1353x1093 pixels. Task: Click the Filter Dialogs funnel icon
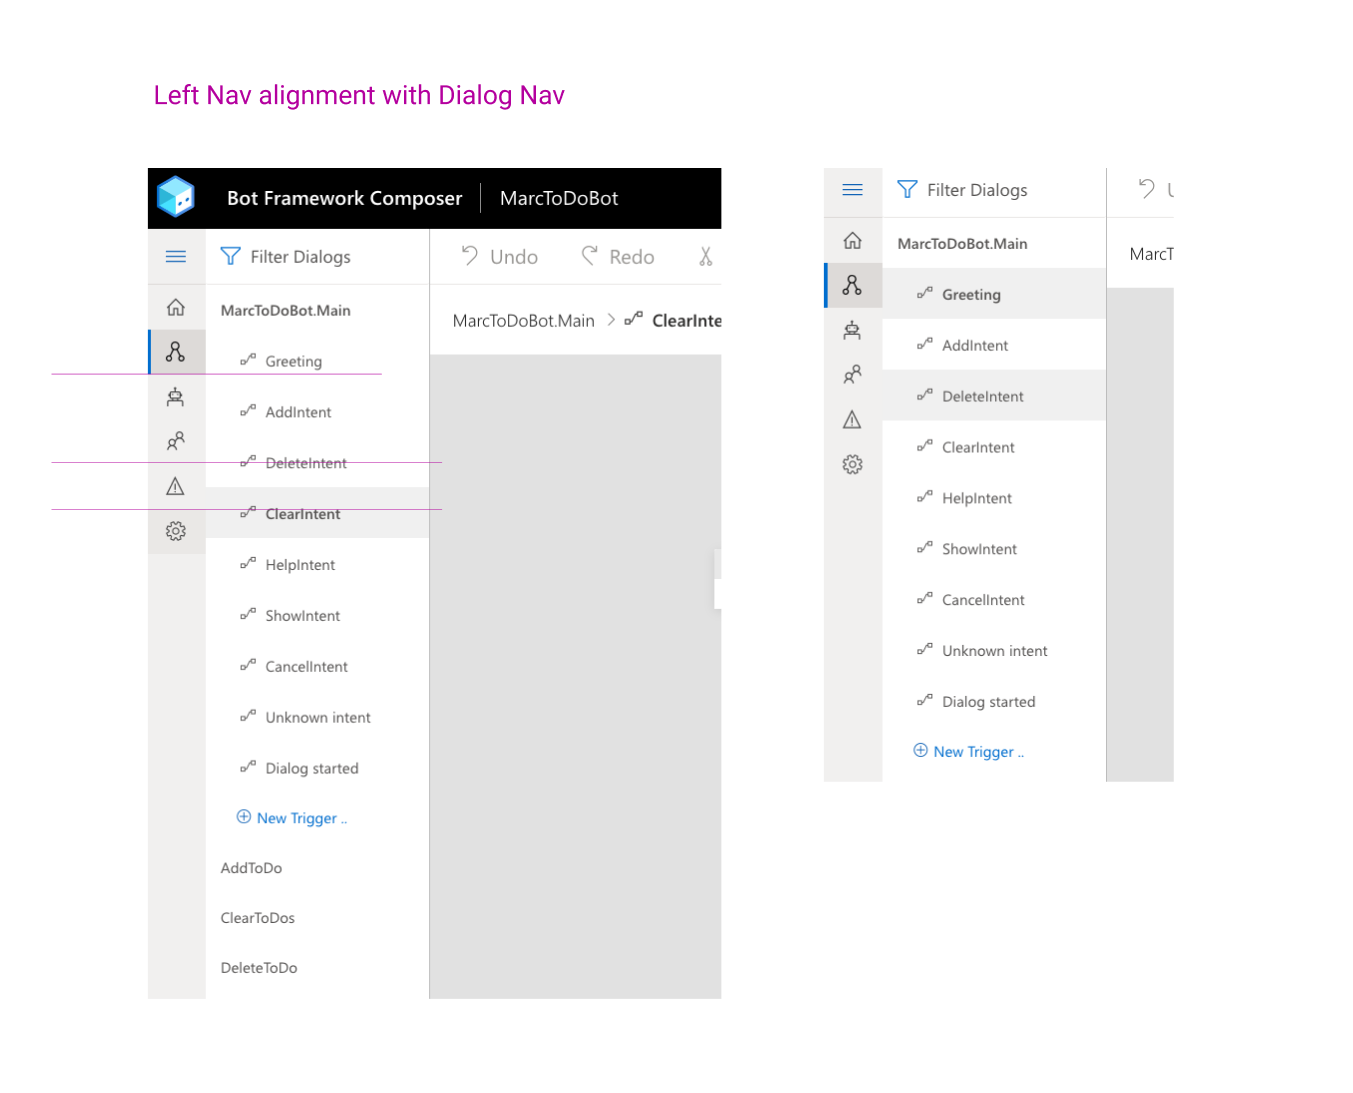pyautogui.click(x=231, y=256)
